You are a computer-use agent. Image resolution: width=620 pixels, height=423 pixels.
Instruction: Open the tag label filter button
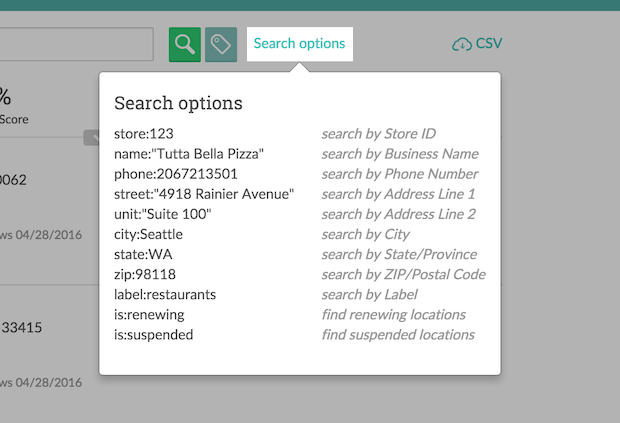click(x=221, y=44)
